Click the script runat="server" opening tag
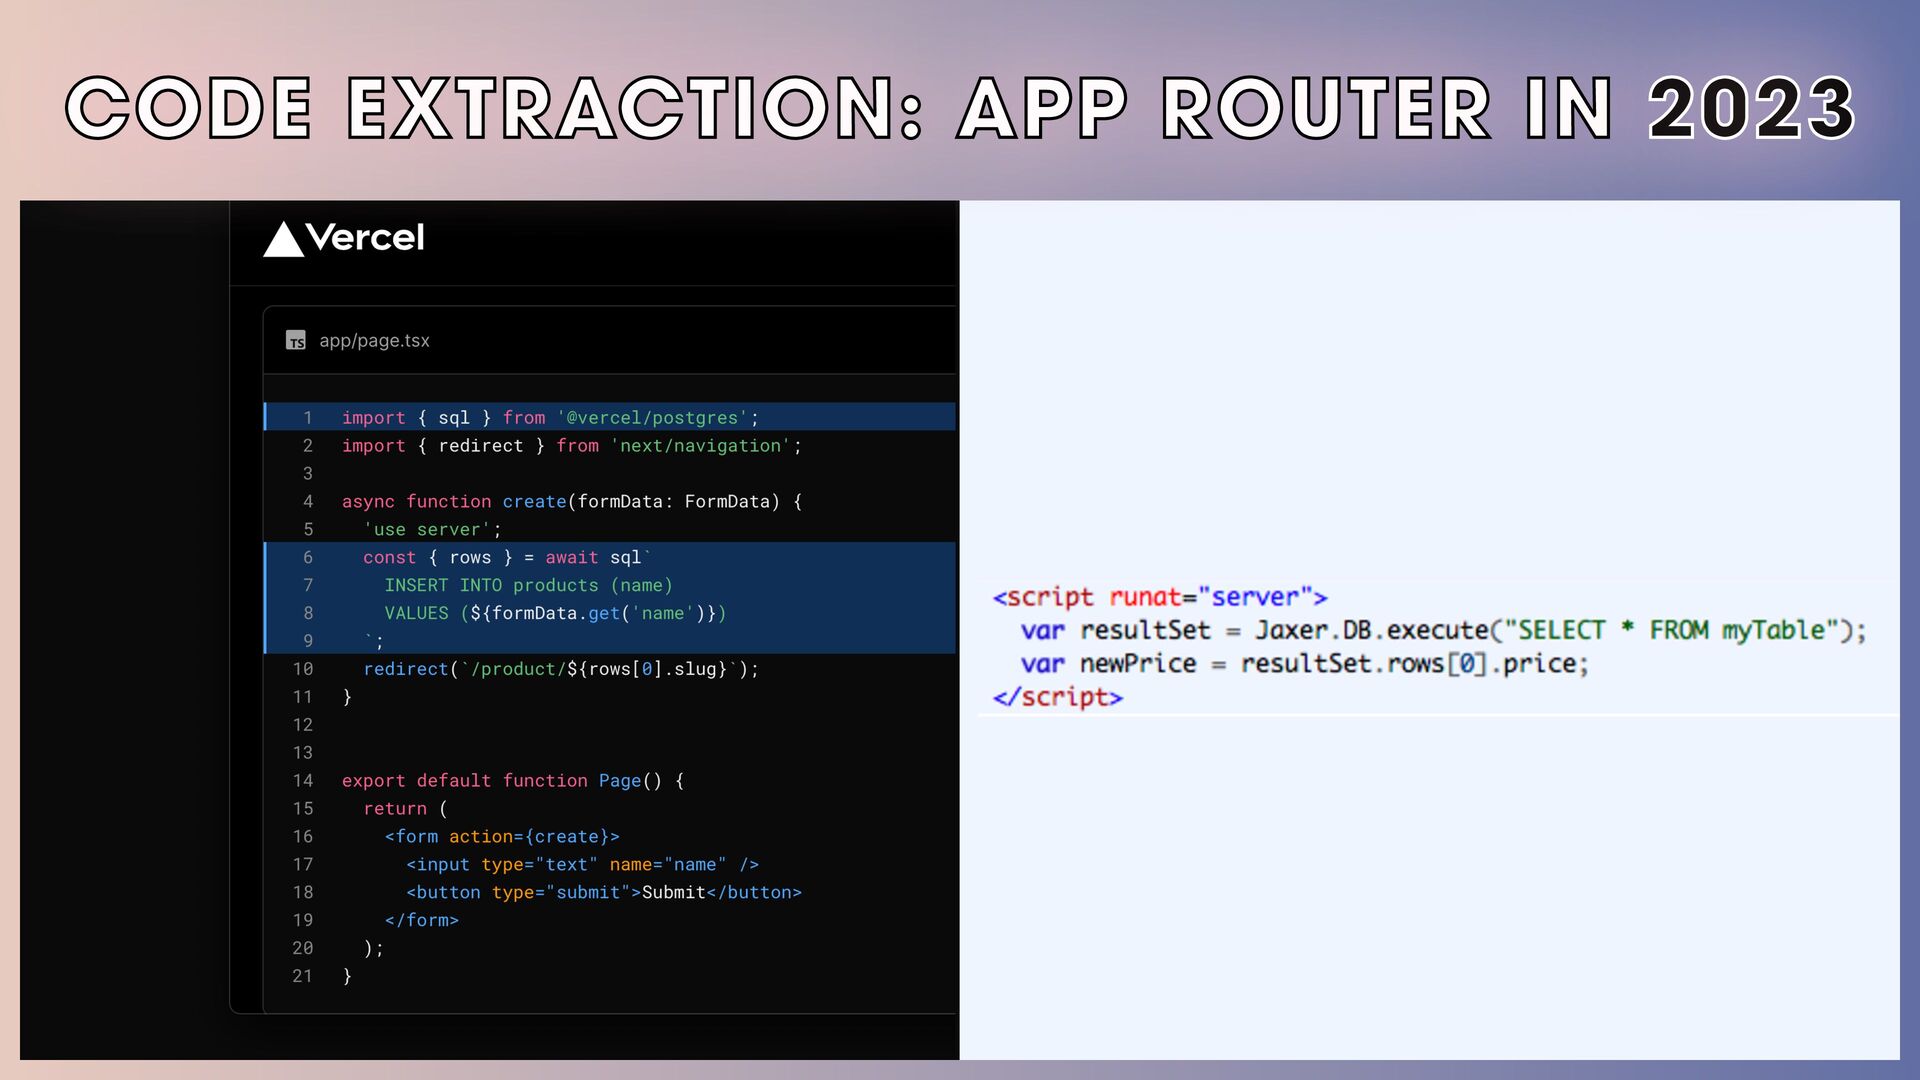Screen dimensions: 1920x1080 [x=1159, y=598]
